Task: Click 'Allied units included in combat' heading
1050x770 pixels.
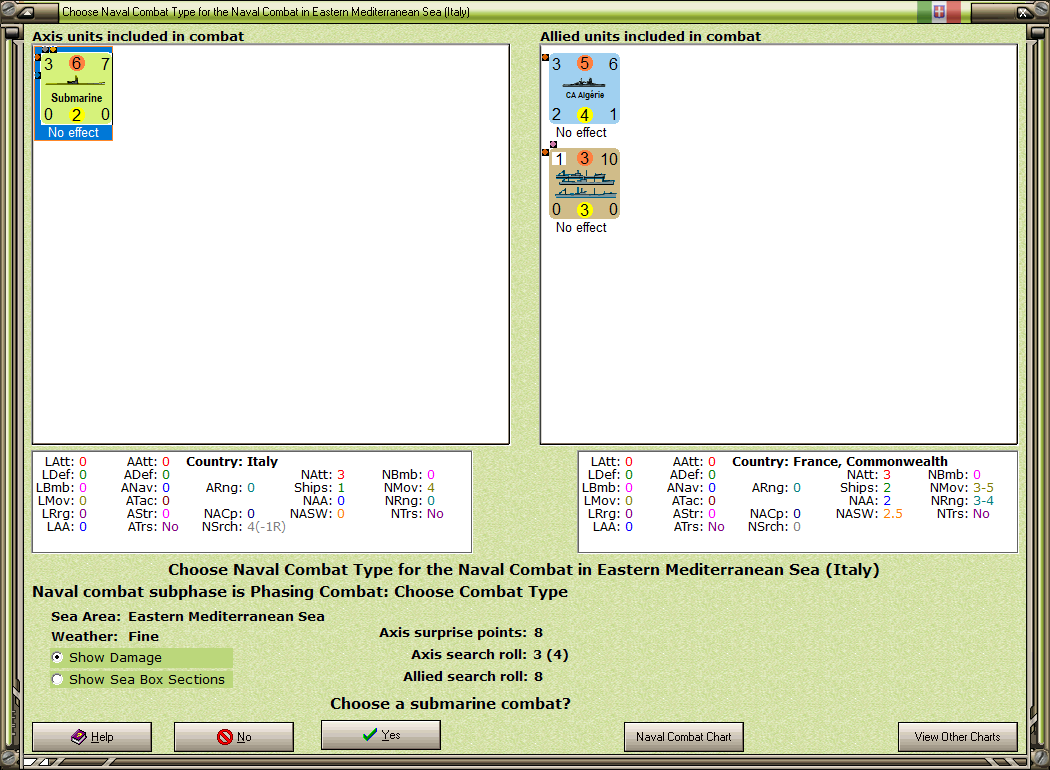Action: point(651,36)
